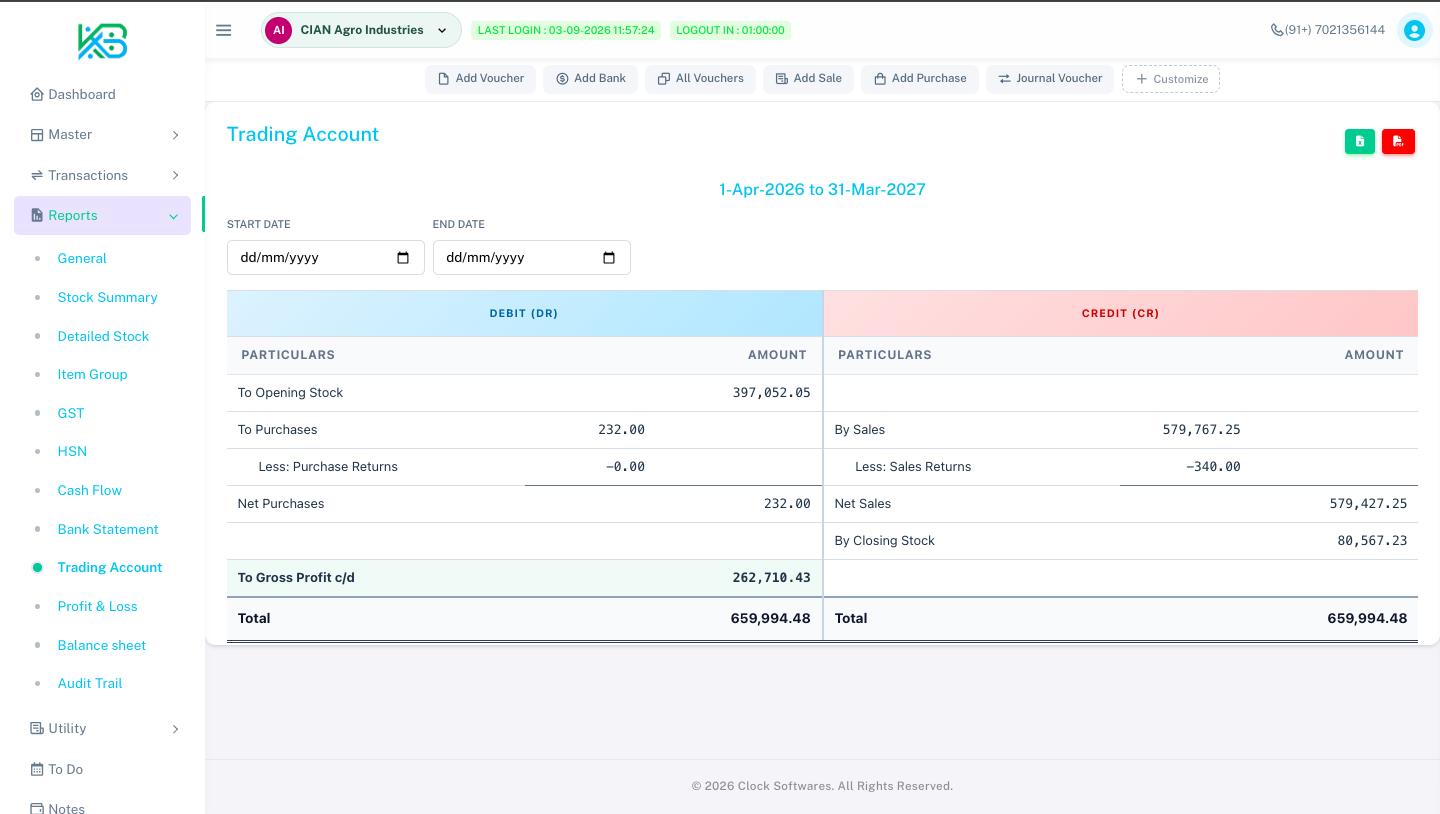
Task: Click the LOGOUT IN timer badge
Action: click(730, 30)
